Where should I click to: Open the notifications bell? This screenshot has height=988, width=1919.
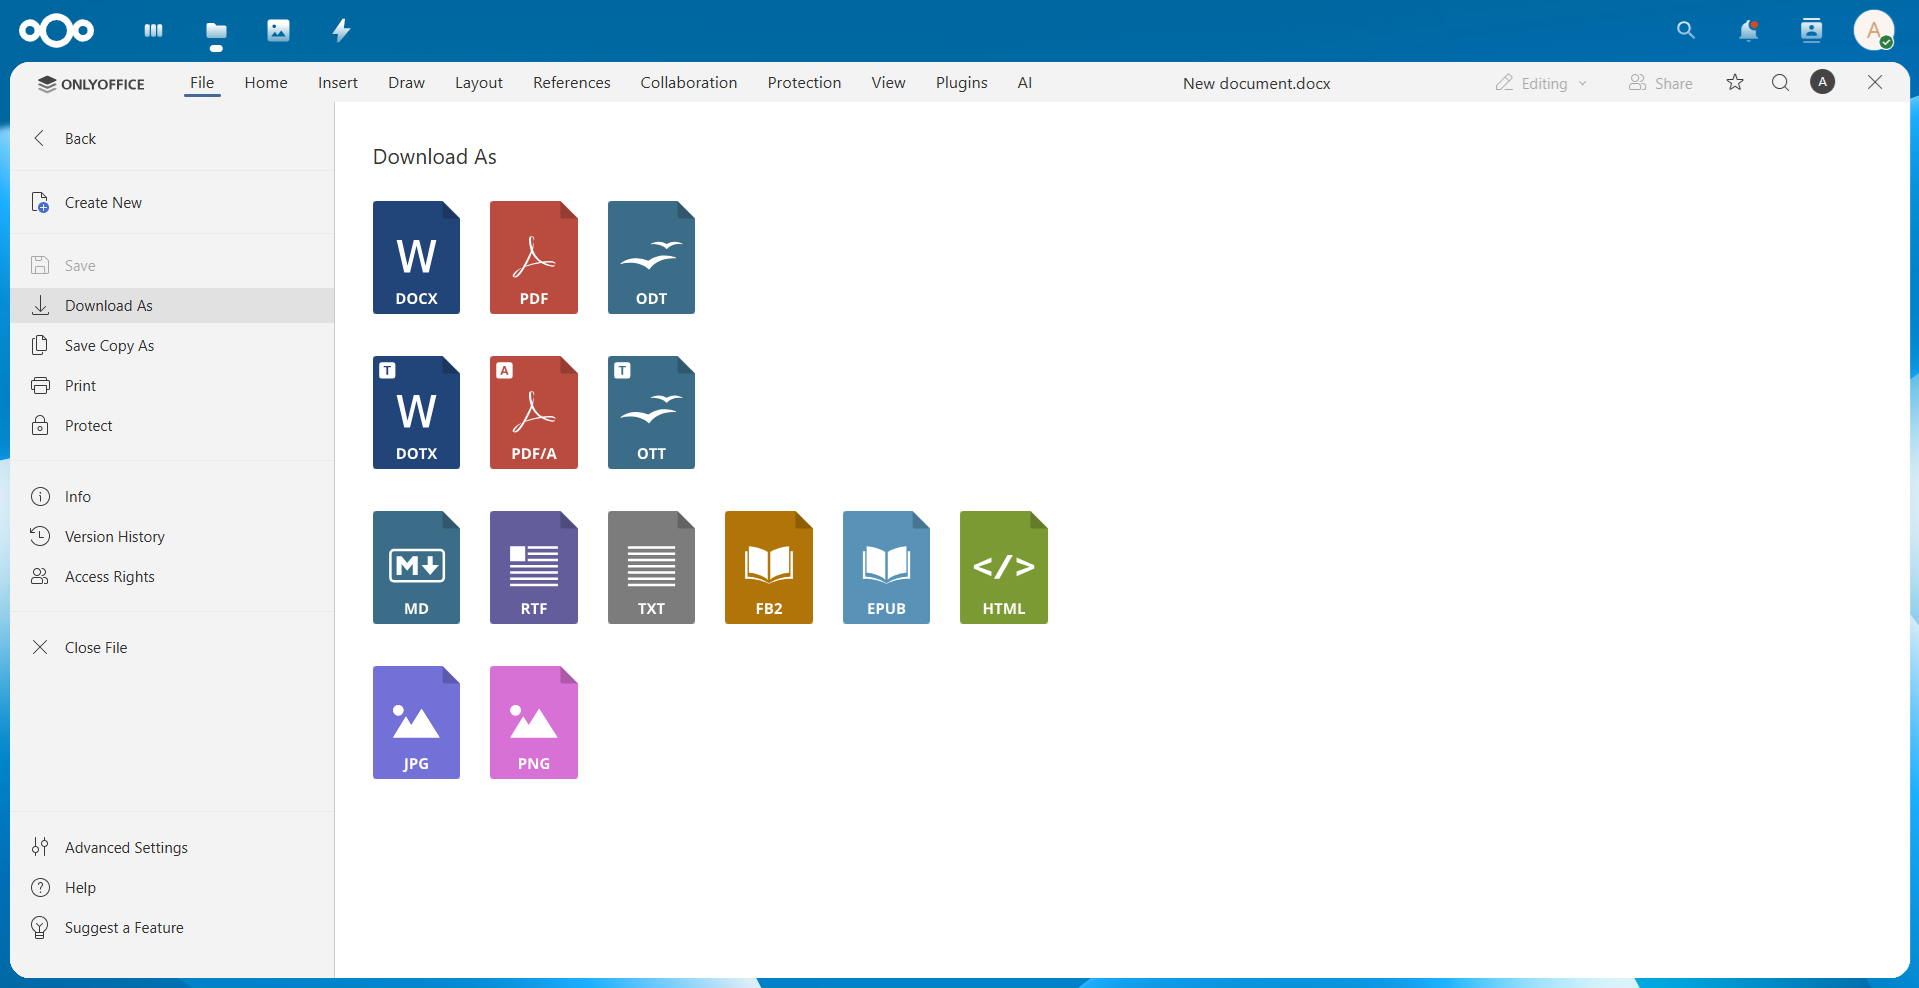point(1748,30)
